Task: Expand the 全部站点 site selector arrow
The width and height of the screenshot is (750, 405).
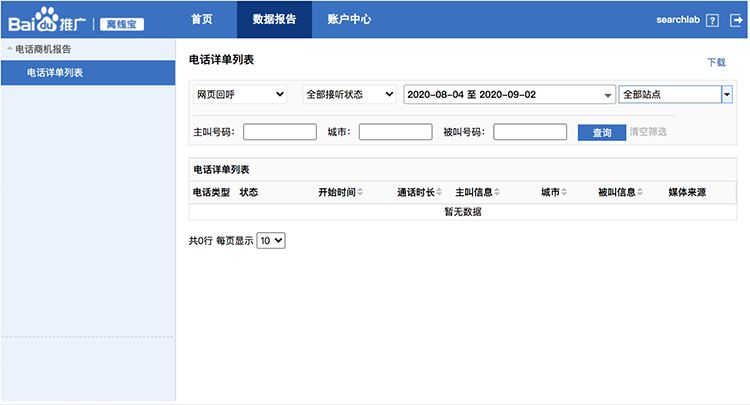Action: point(727,94)
